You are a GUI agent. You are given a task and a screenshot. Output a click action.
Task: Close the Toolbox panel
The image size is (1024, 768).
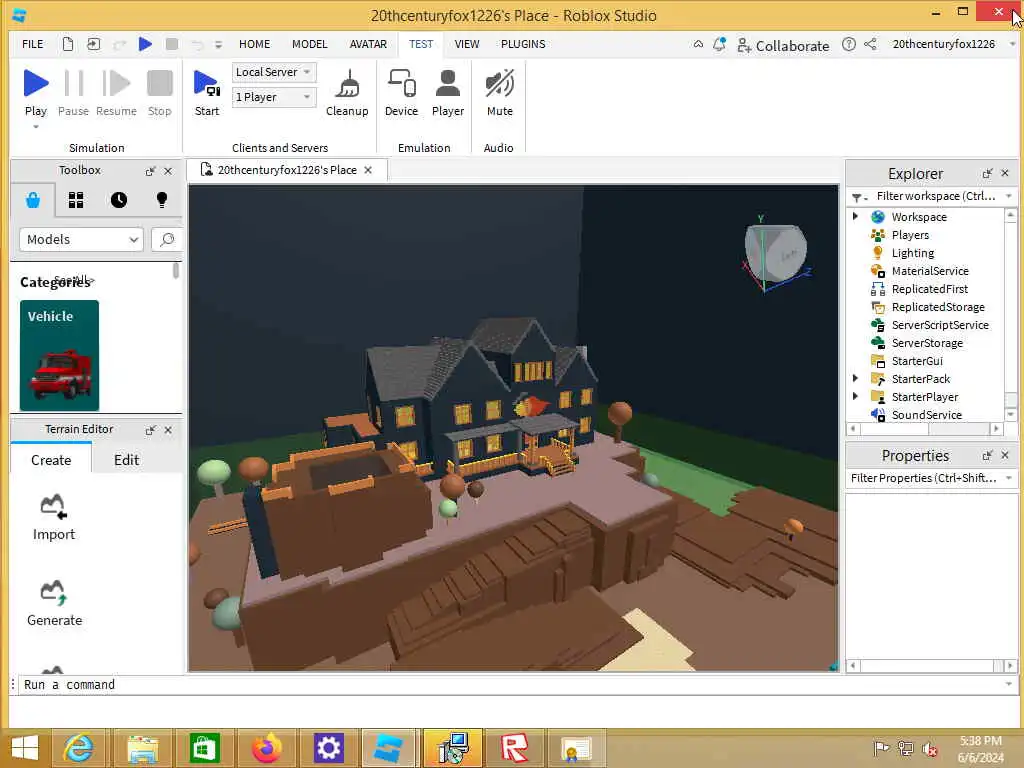tap(168, 171)
